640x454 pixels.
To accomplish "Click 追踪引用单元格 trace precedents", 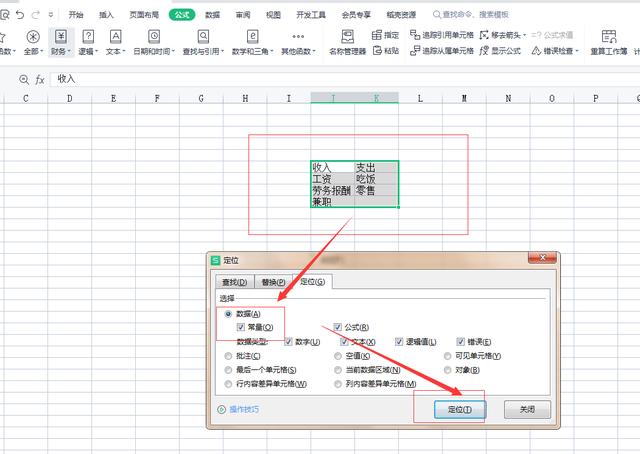I will [x=442, y=35].
